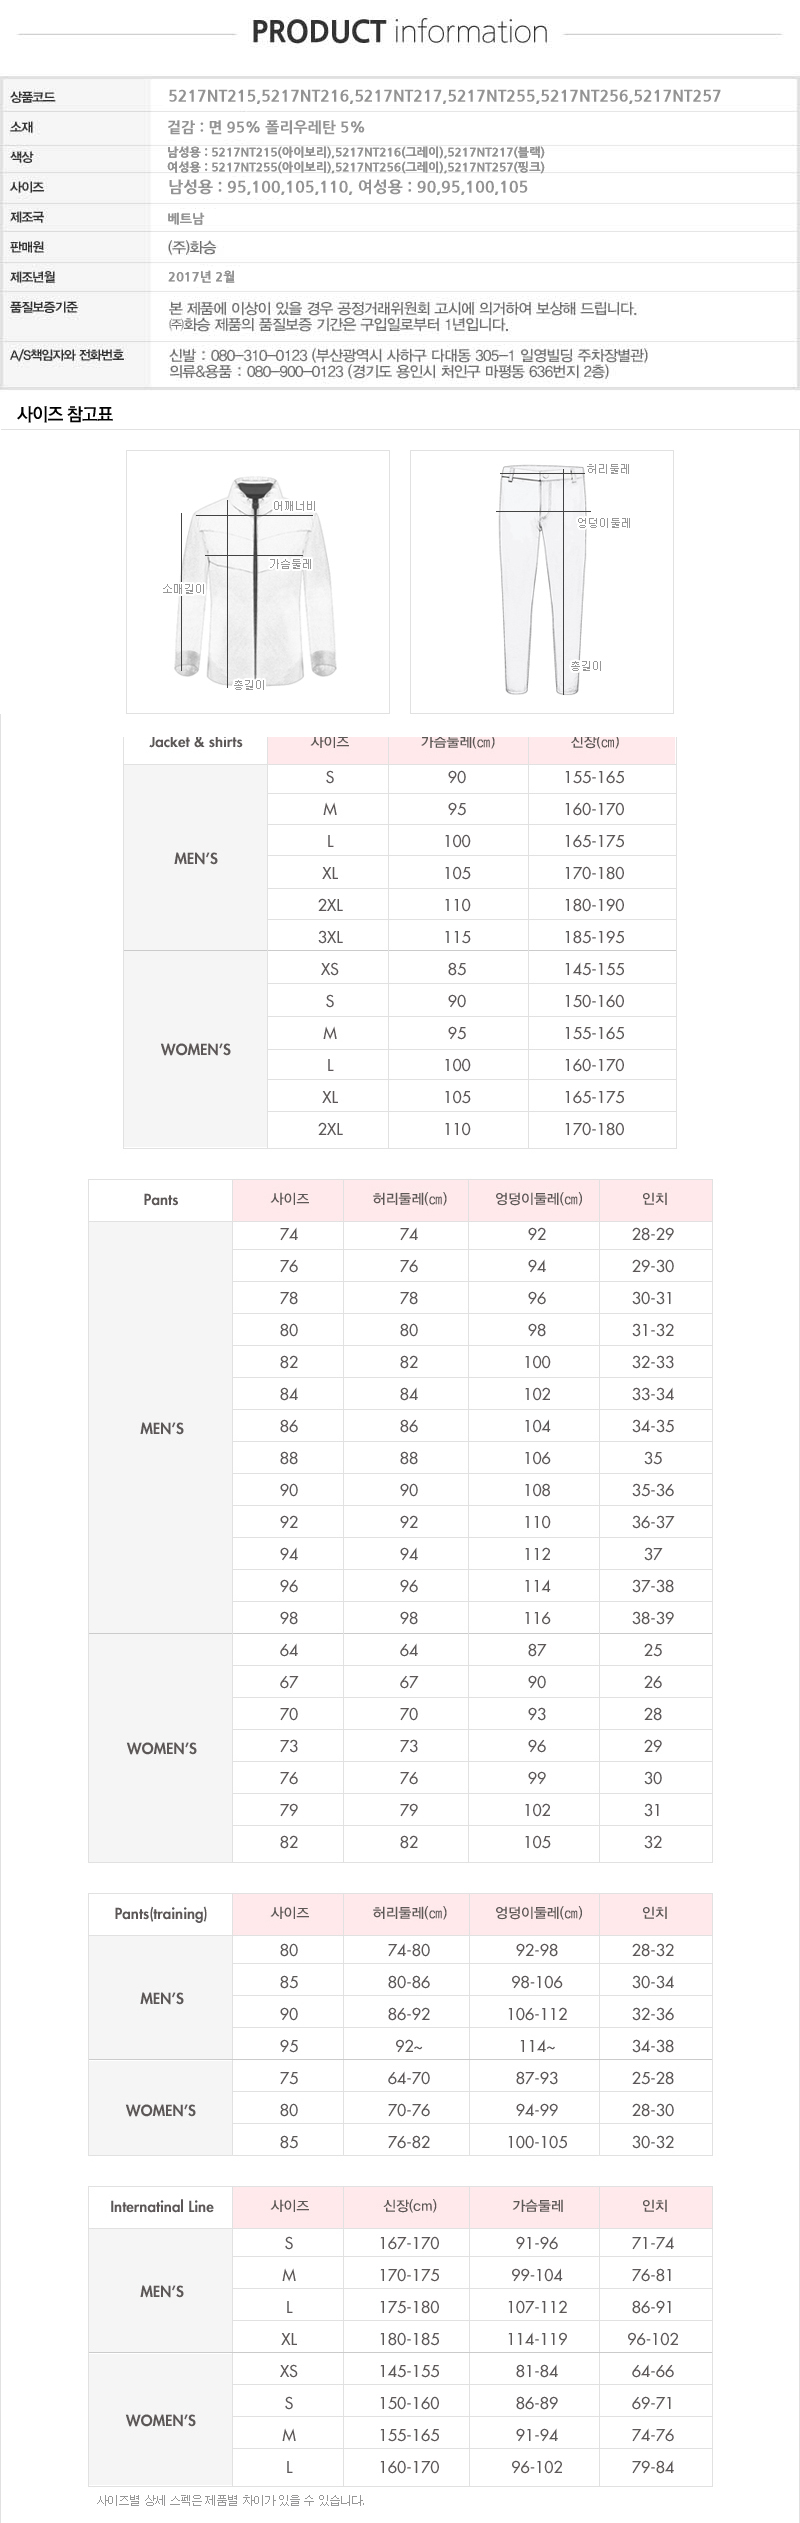Click the Pants table header cell
The width and height of the screenshot is (800, 2523).
[161, 1200]
